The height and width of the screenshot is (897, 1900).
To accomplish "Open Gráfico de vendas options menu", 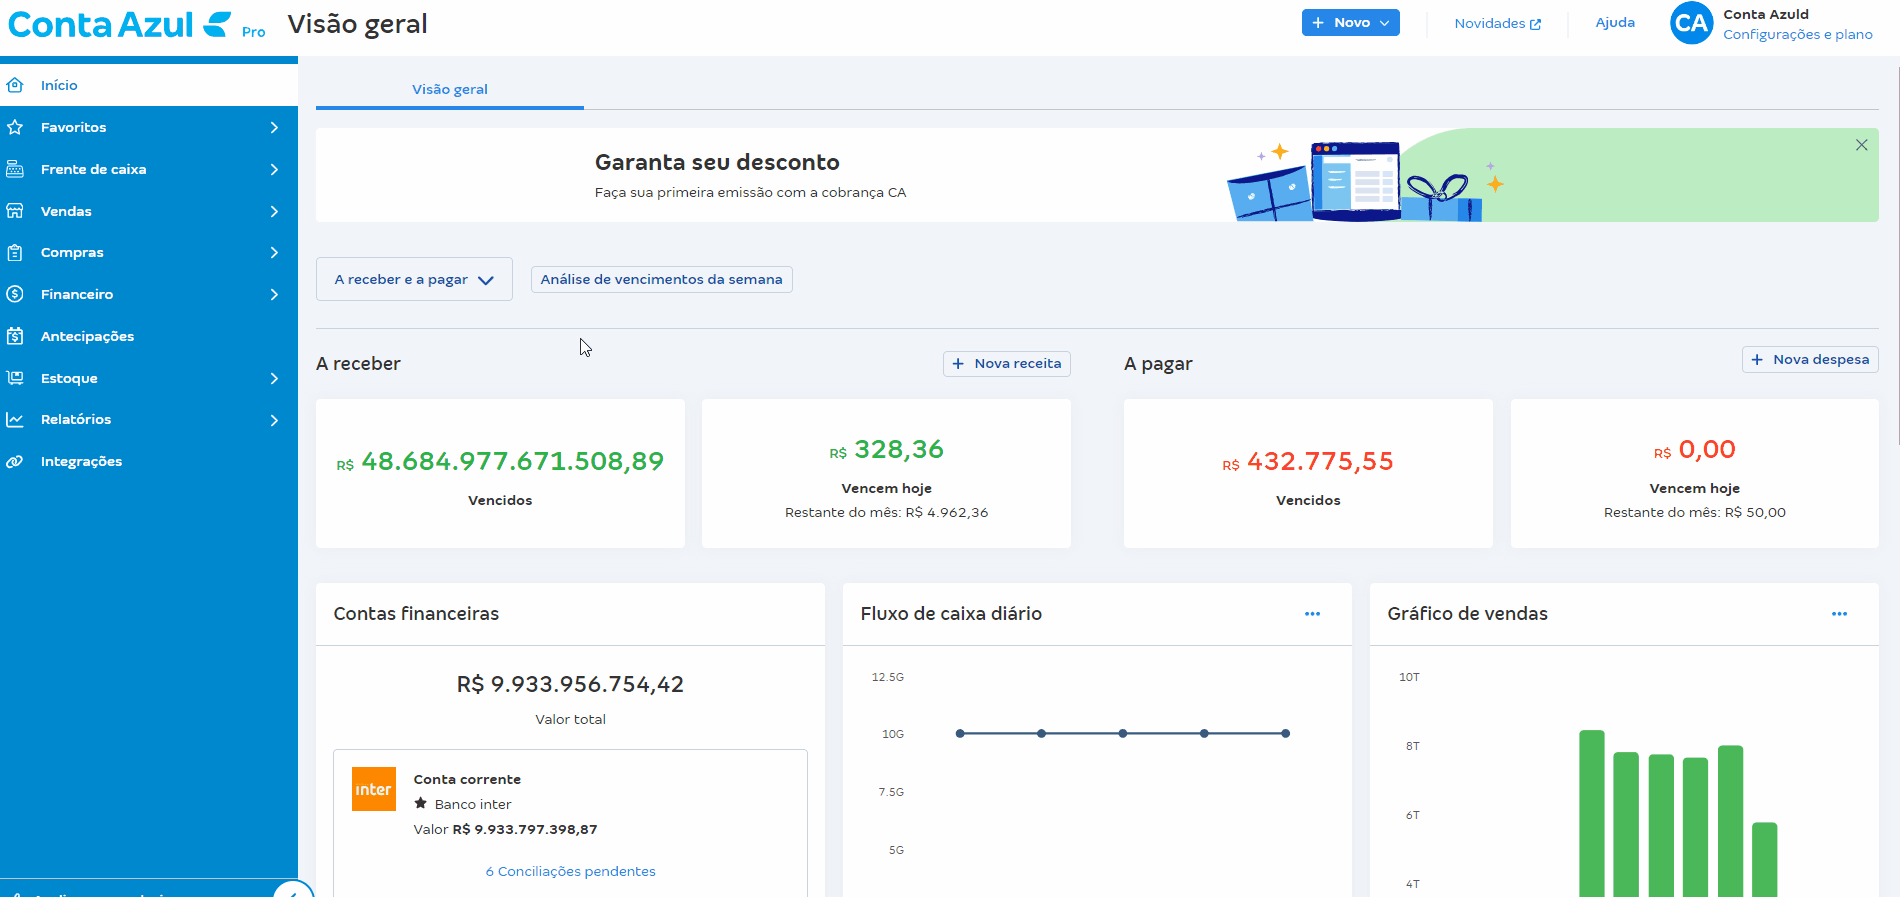I will click(1839, 614).
